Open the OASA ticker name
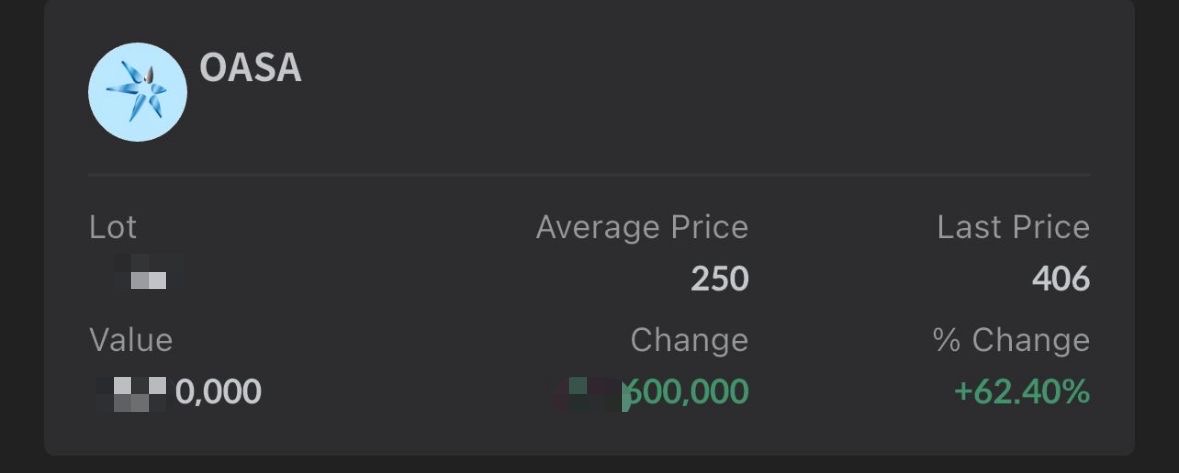The height and width of the screenshot is (473, 1179). click(250, 68)
